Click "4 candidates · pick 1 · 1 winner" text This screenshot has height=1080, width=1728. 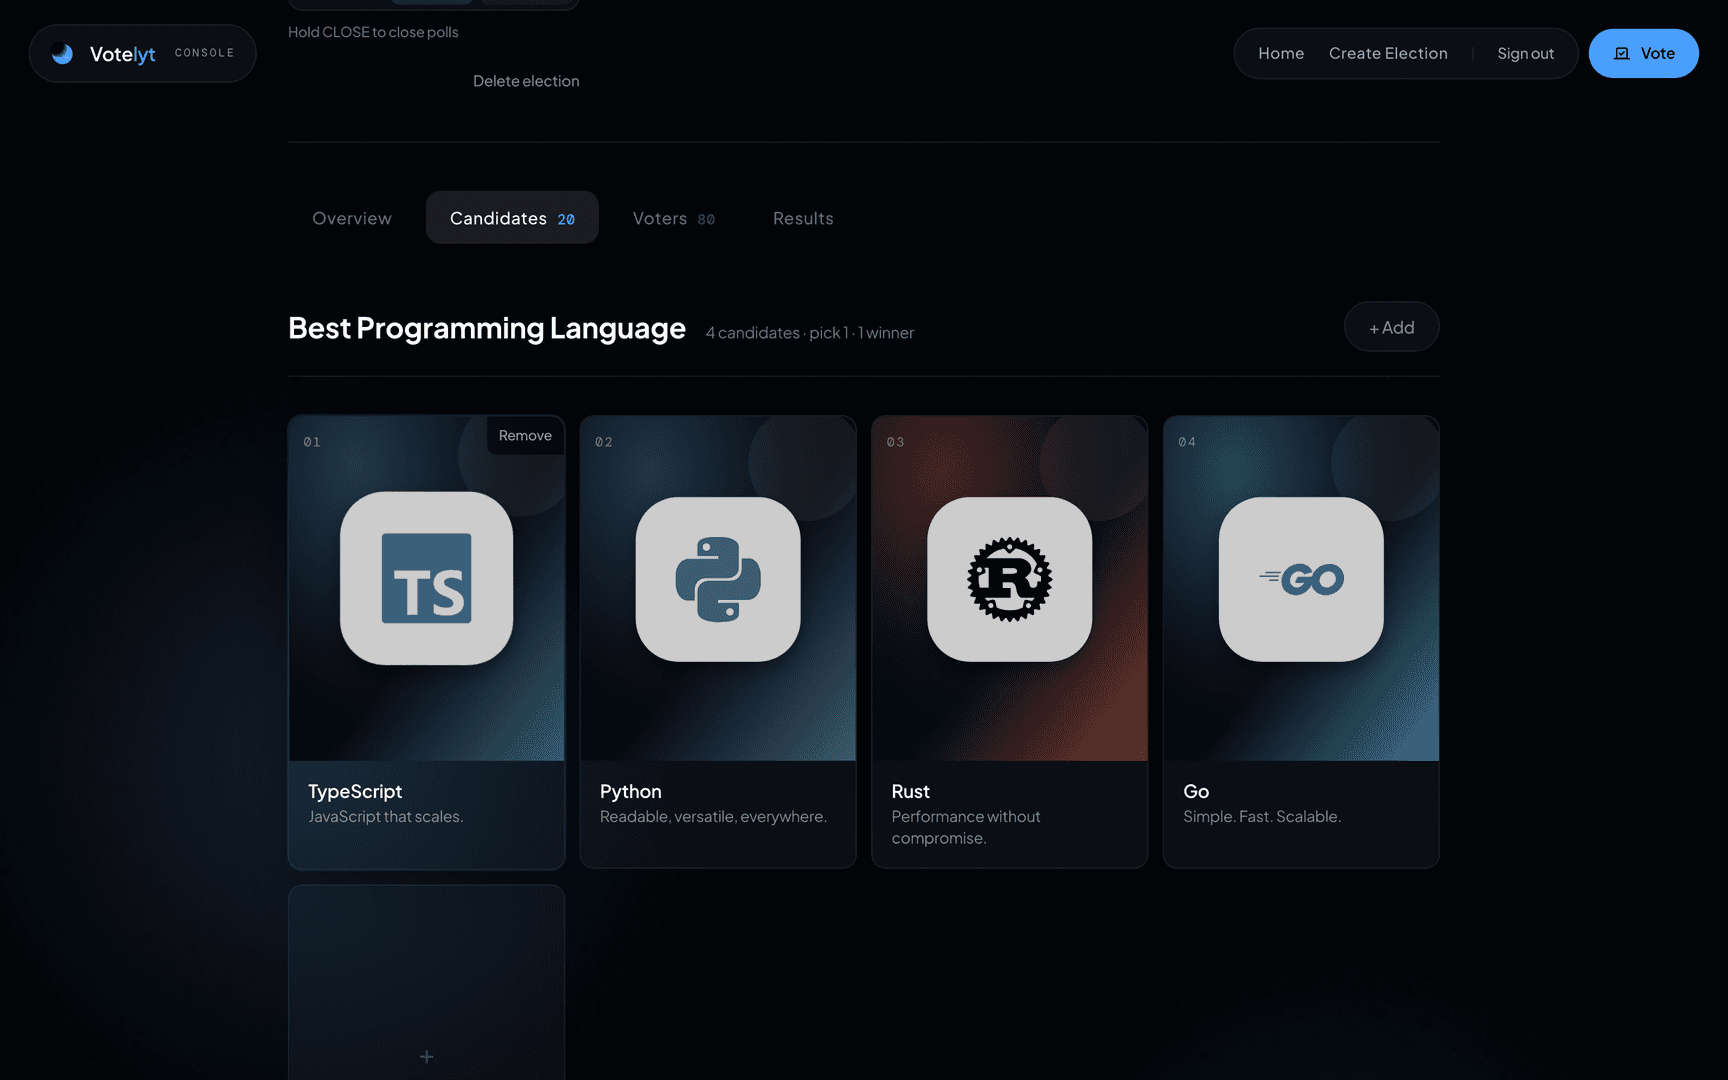[810, 333]
